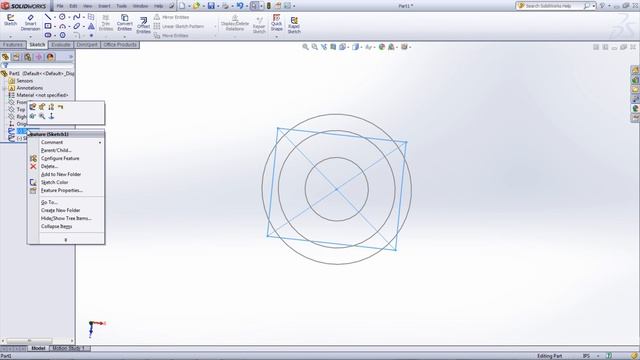Screen dimensions: 640x360
Task: Open the View menu
Action: [x=87, y=6]
